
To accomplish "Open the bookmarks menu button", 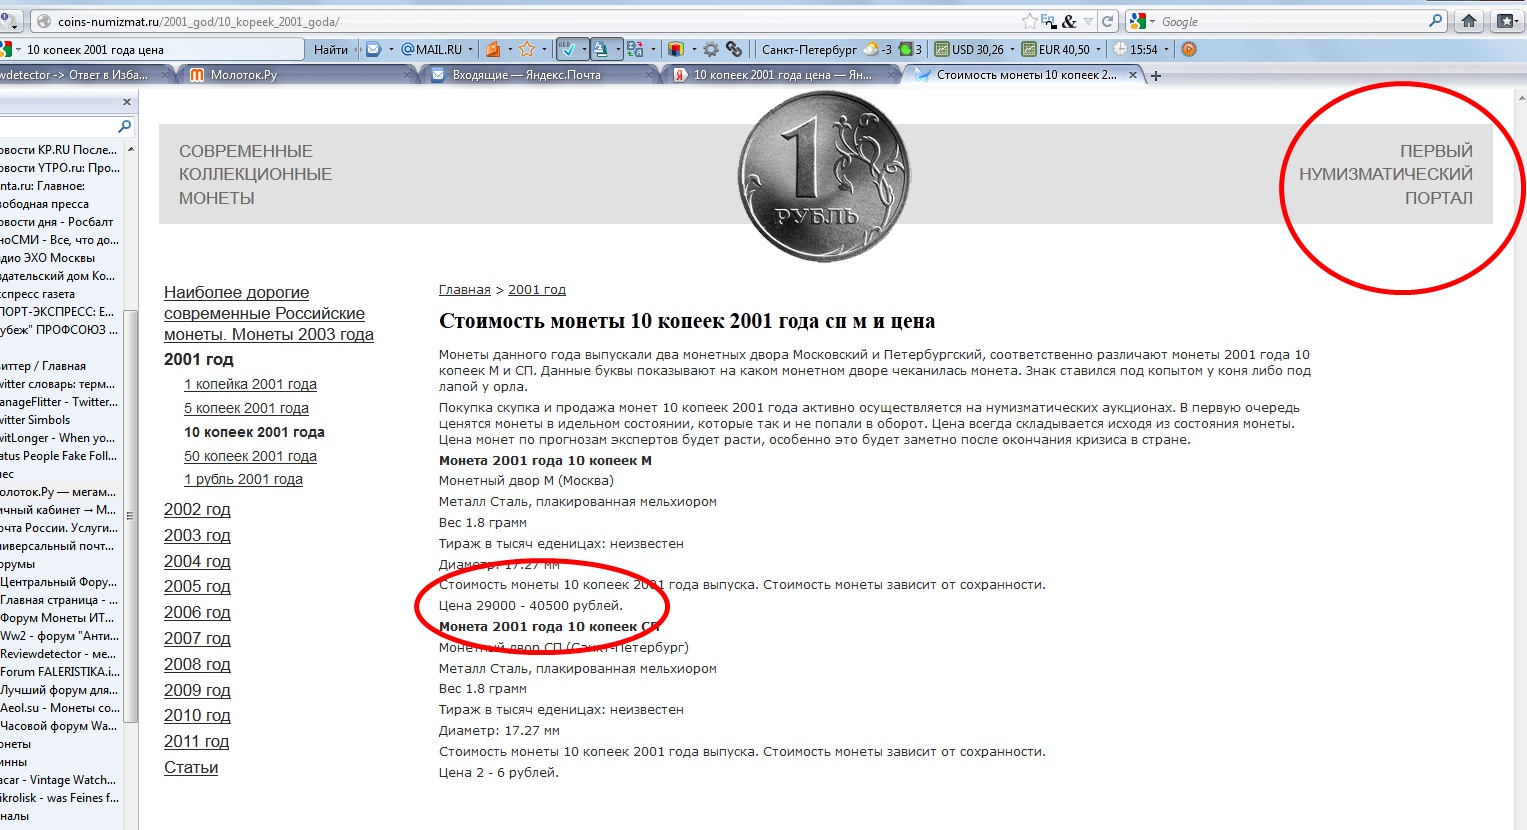I will pos(1507,21).
